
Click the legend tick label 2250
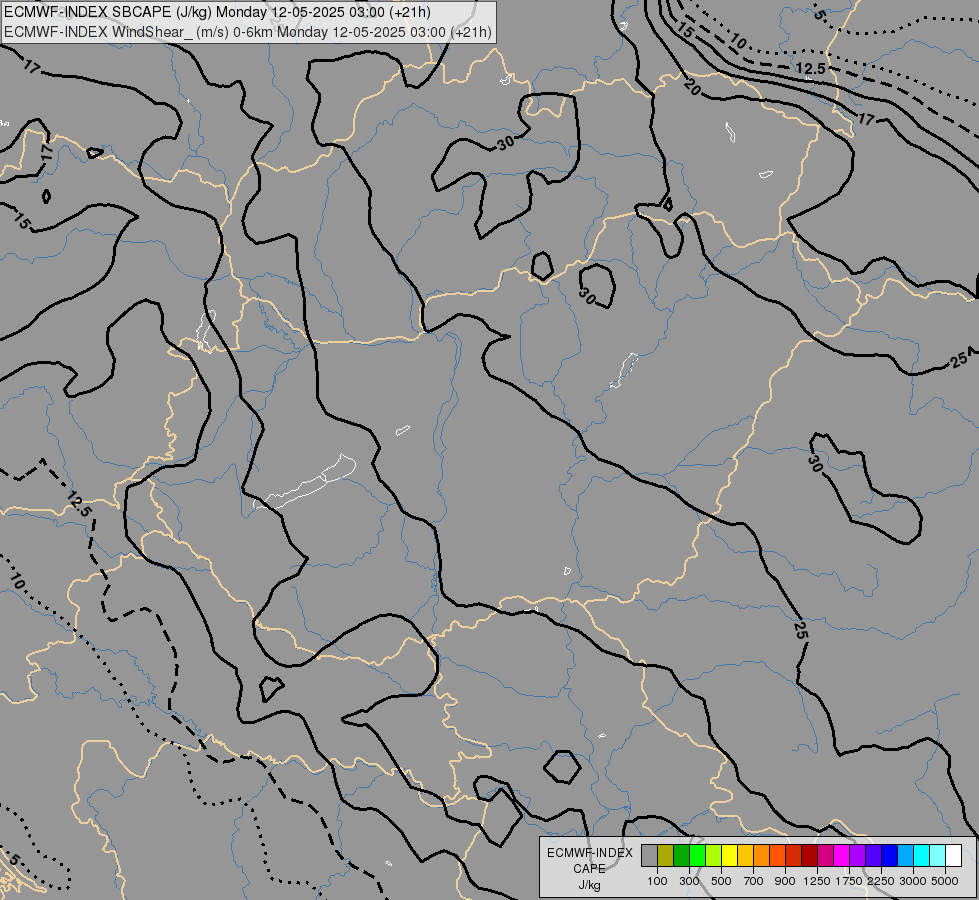(881, 881)
